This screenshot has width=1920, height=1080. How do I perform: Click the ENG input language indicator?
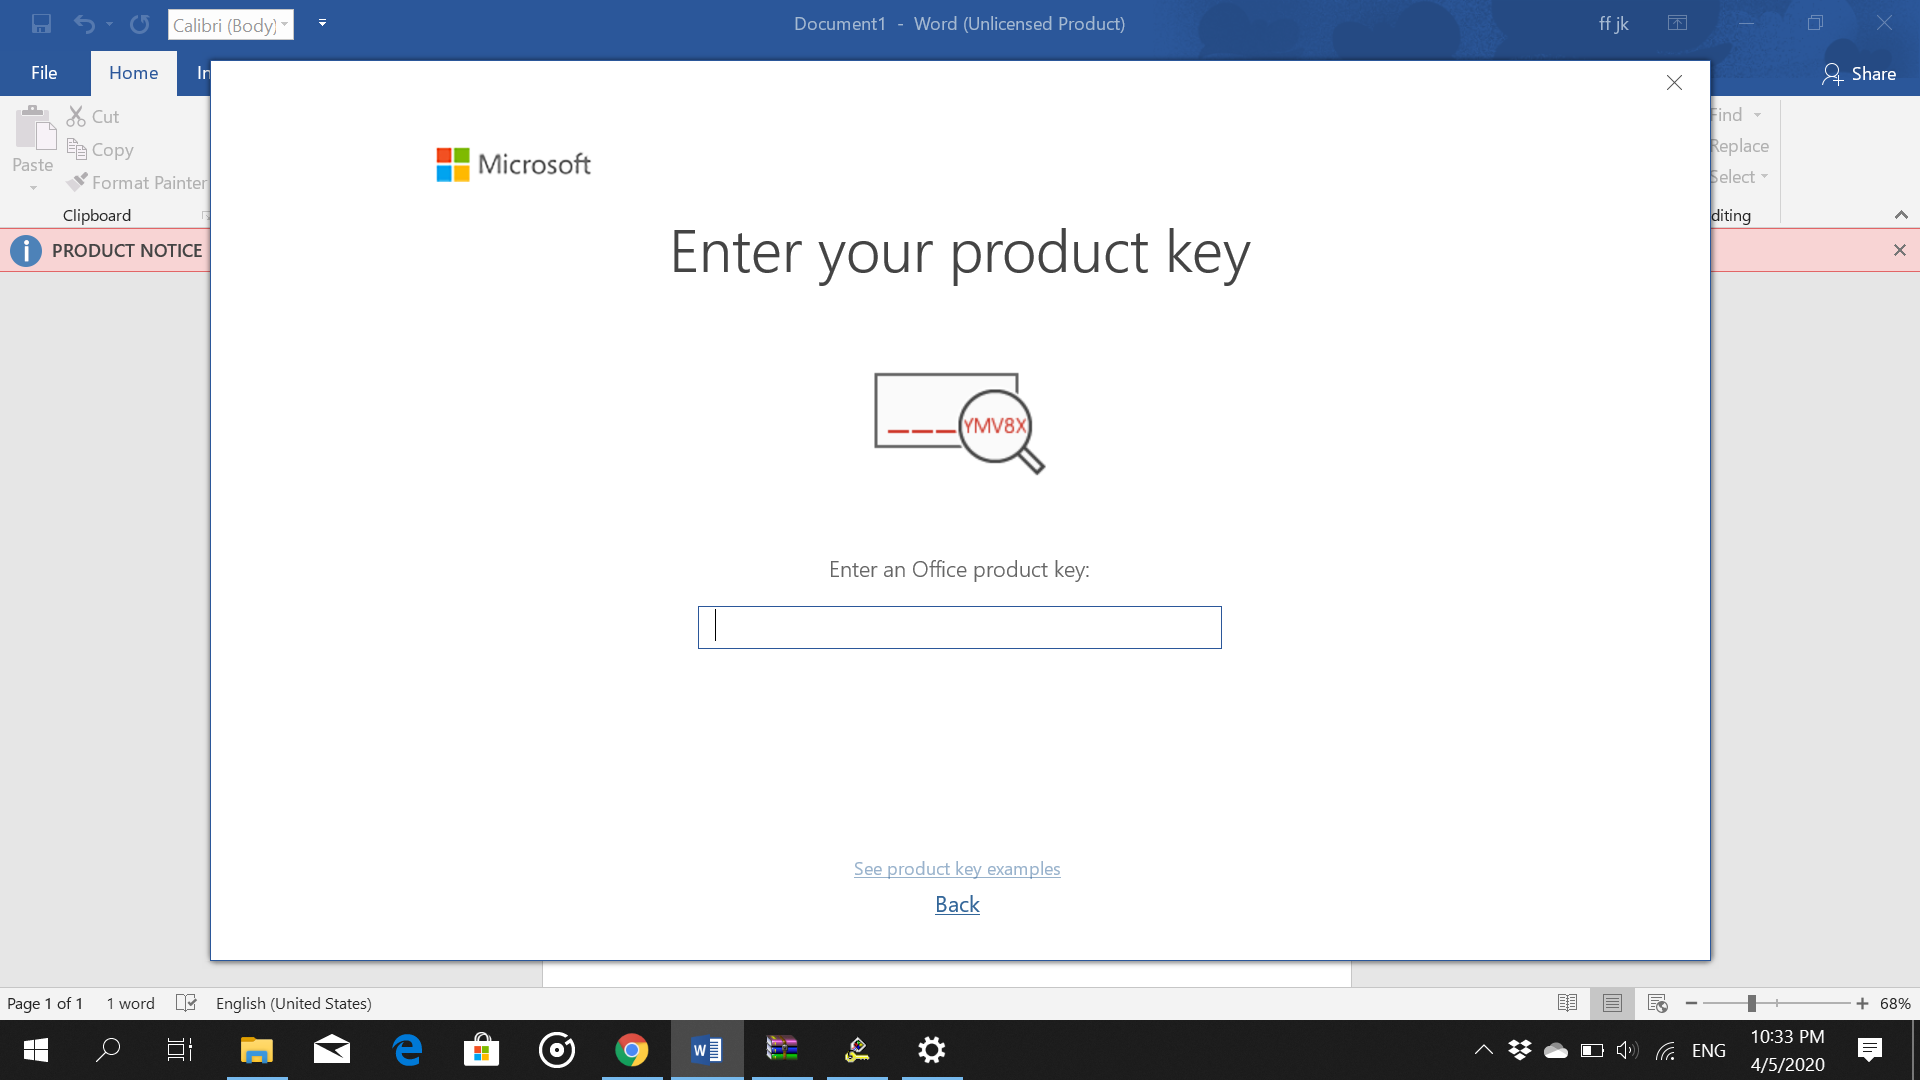[1709, 1050]
